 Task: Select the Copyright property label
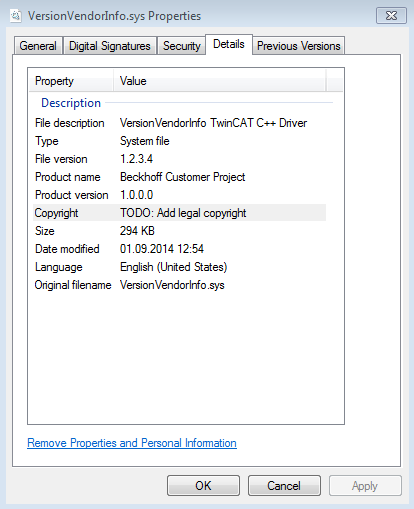(x=56, y=213)
